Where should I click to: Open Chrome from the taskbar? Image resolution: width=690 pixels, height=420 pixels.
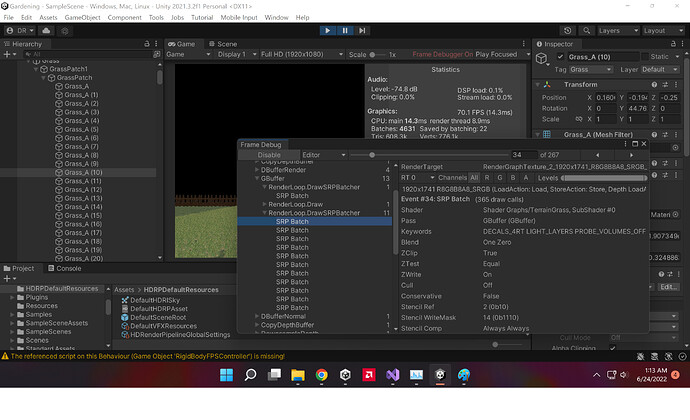[322, 376]
